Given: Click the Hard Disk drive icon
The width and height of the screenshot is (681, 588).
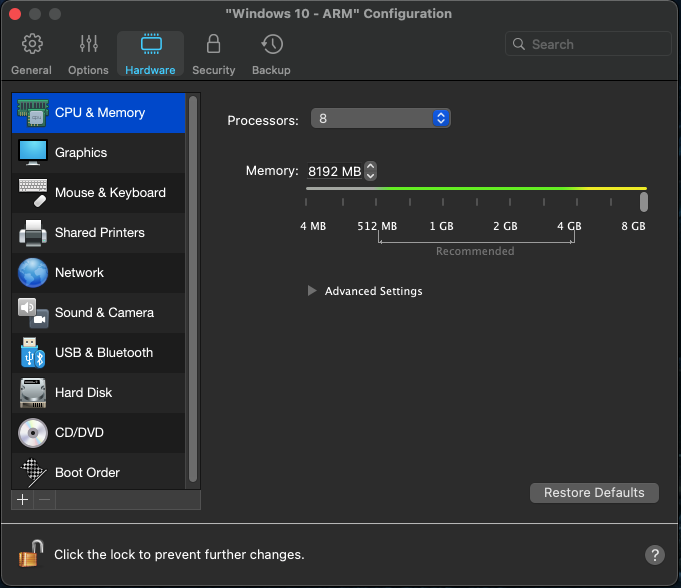Looking at the screenshot, I should pos(33,393).
